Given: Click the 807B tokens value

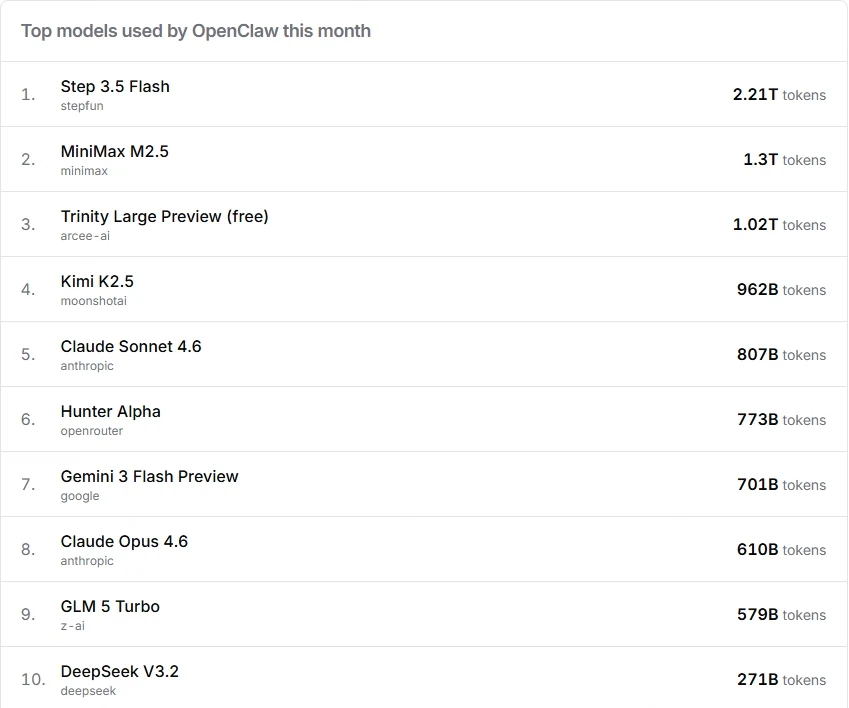Looking at the screenshot, I should tap(781, 355).
